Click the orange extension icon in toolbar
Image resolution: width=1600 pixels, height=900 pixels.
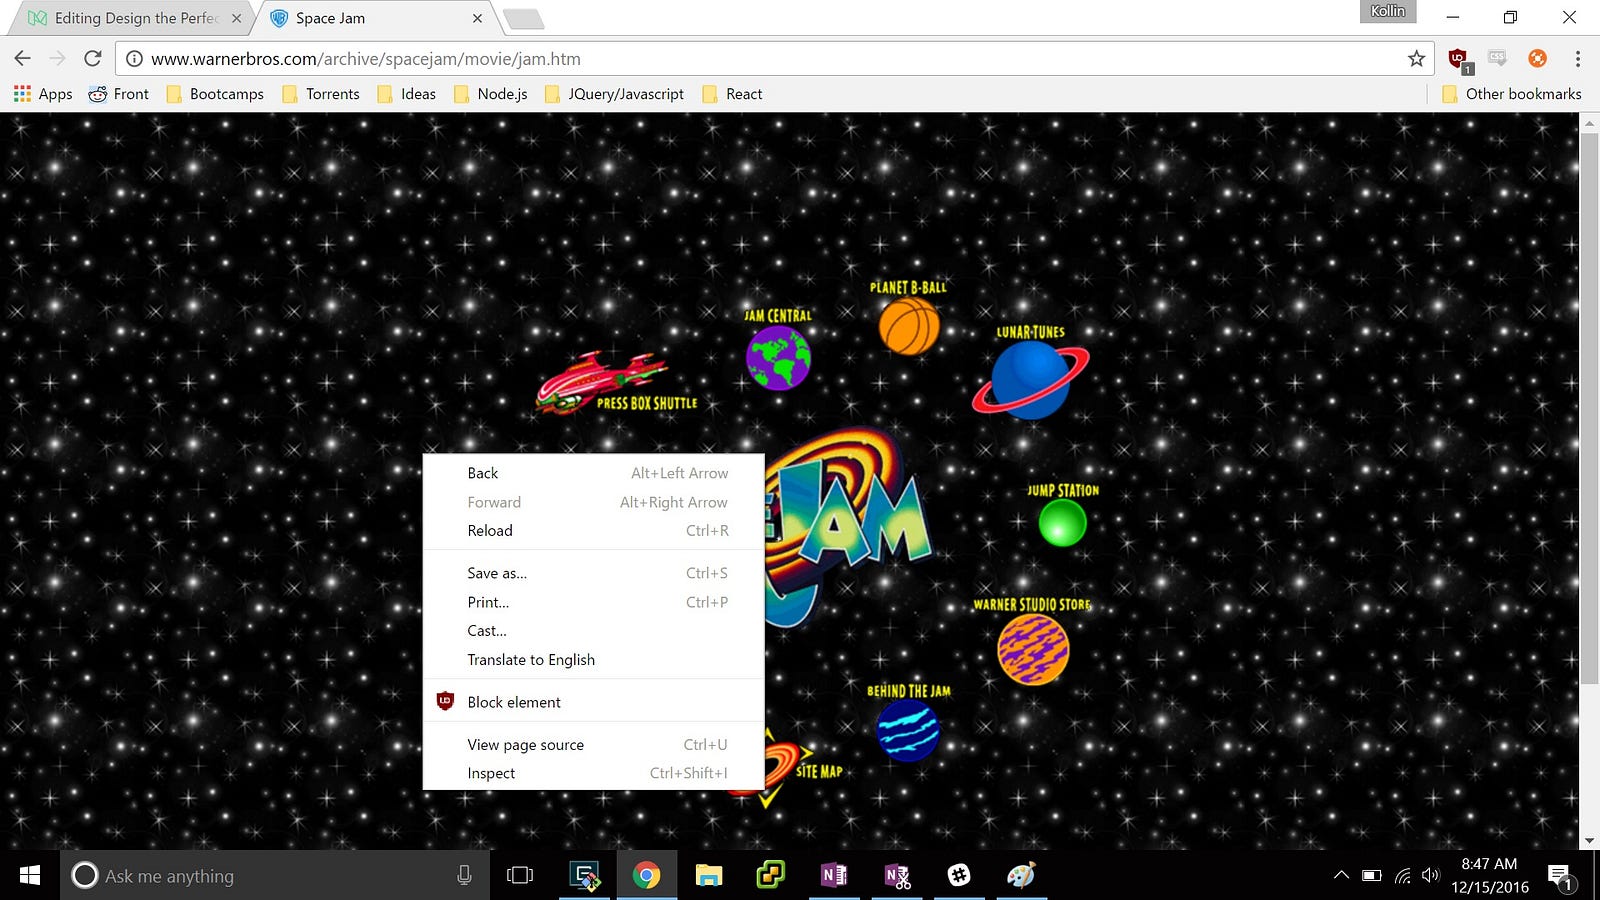1538,59
